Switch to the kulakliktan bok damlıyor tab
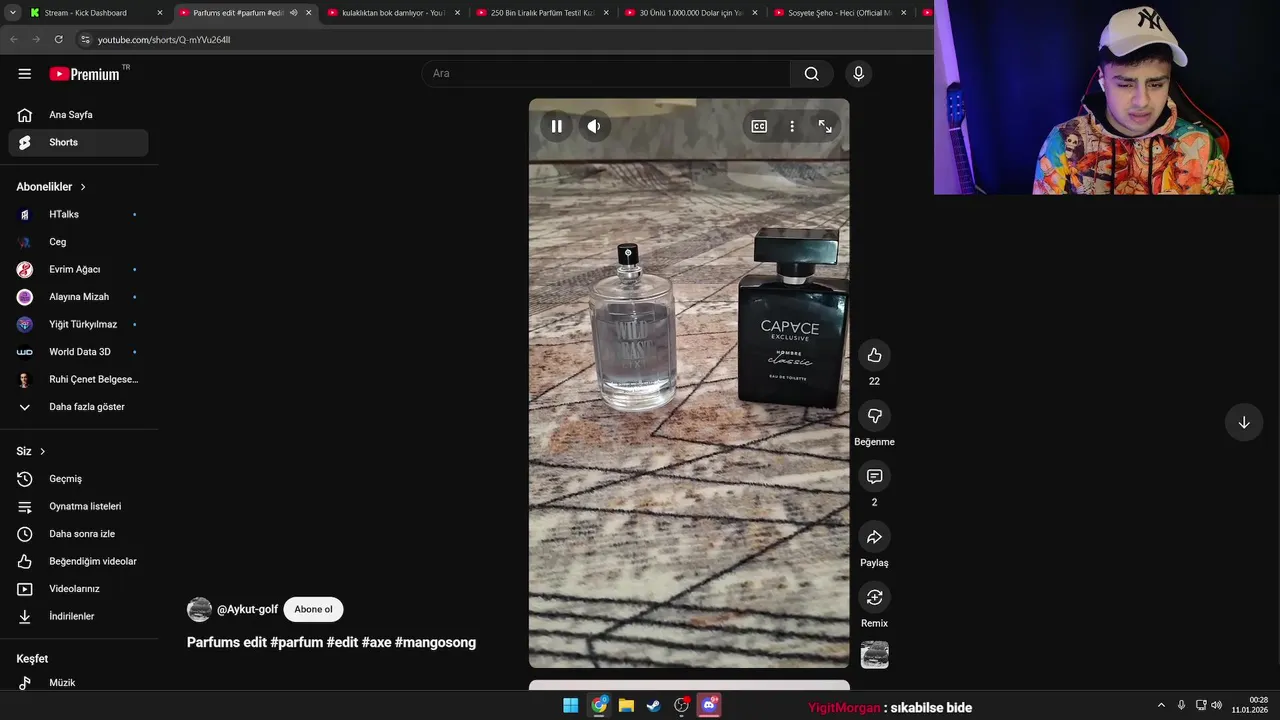 coord(394,13)
